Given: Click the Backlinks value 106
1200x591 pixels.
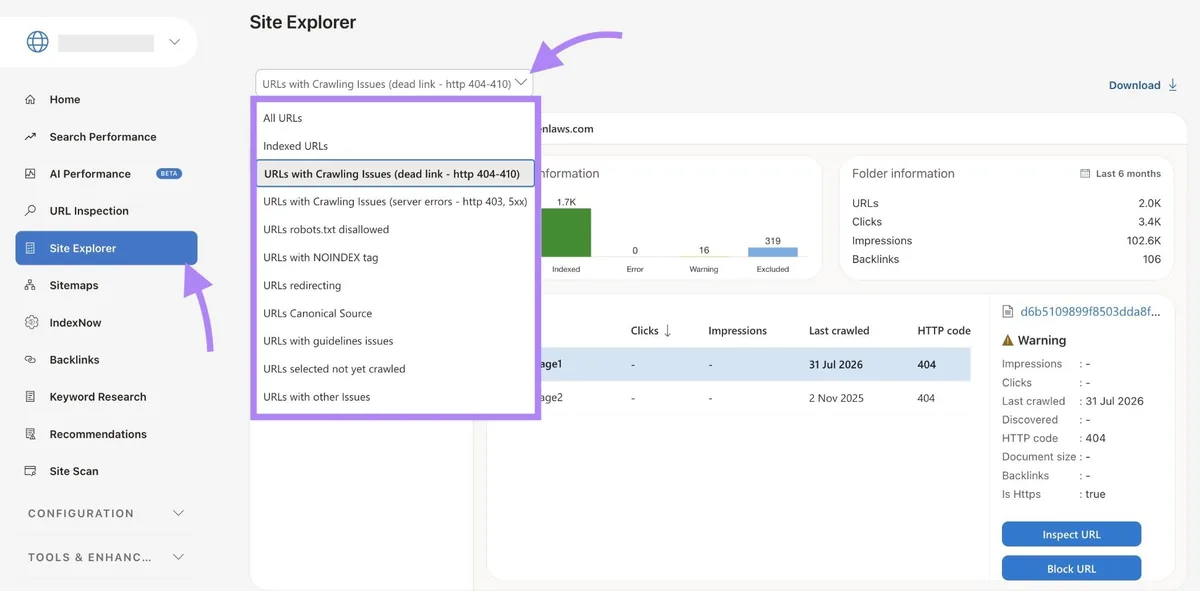Looking at the screenshot, I should [1151, 260].
